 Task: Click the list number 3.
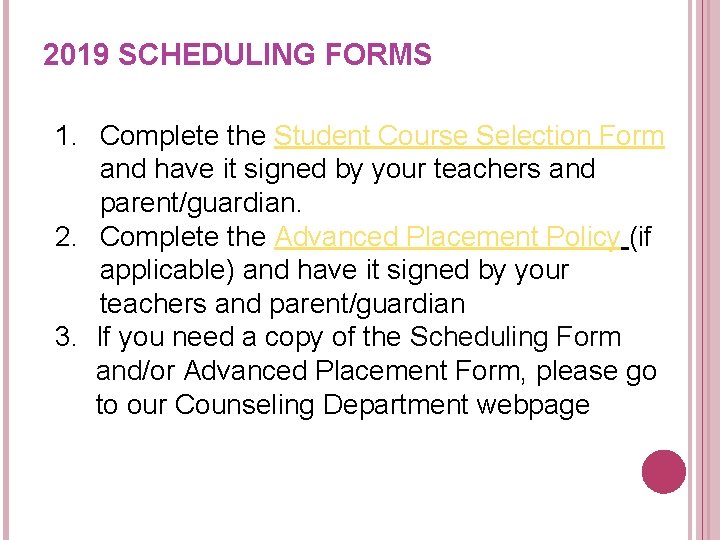(x=65, y=337)
